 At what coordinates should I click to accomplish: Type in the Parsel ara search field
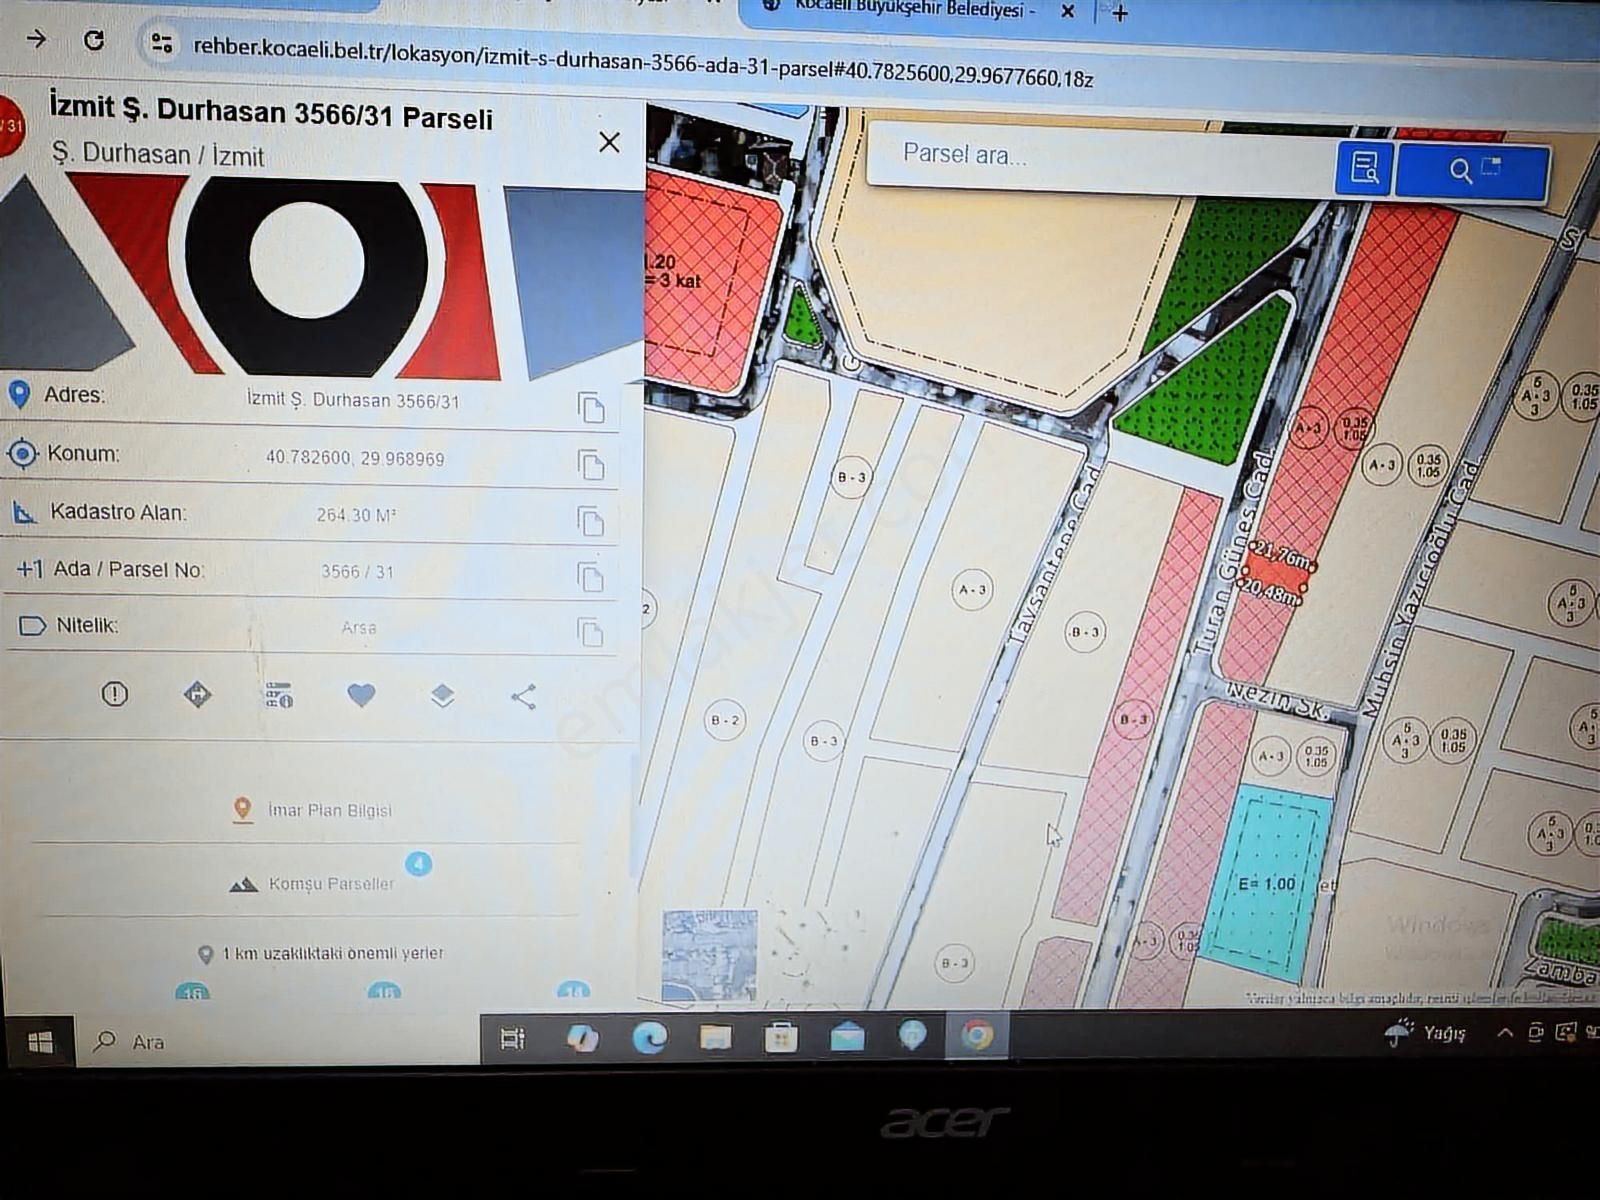click(1100, 155)
